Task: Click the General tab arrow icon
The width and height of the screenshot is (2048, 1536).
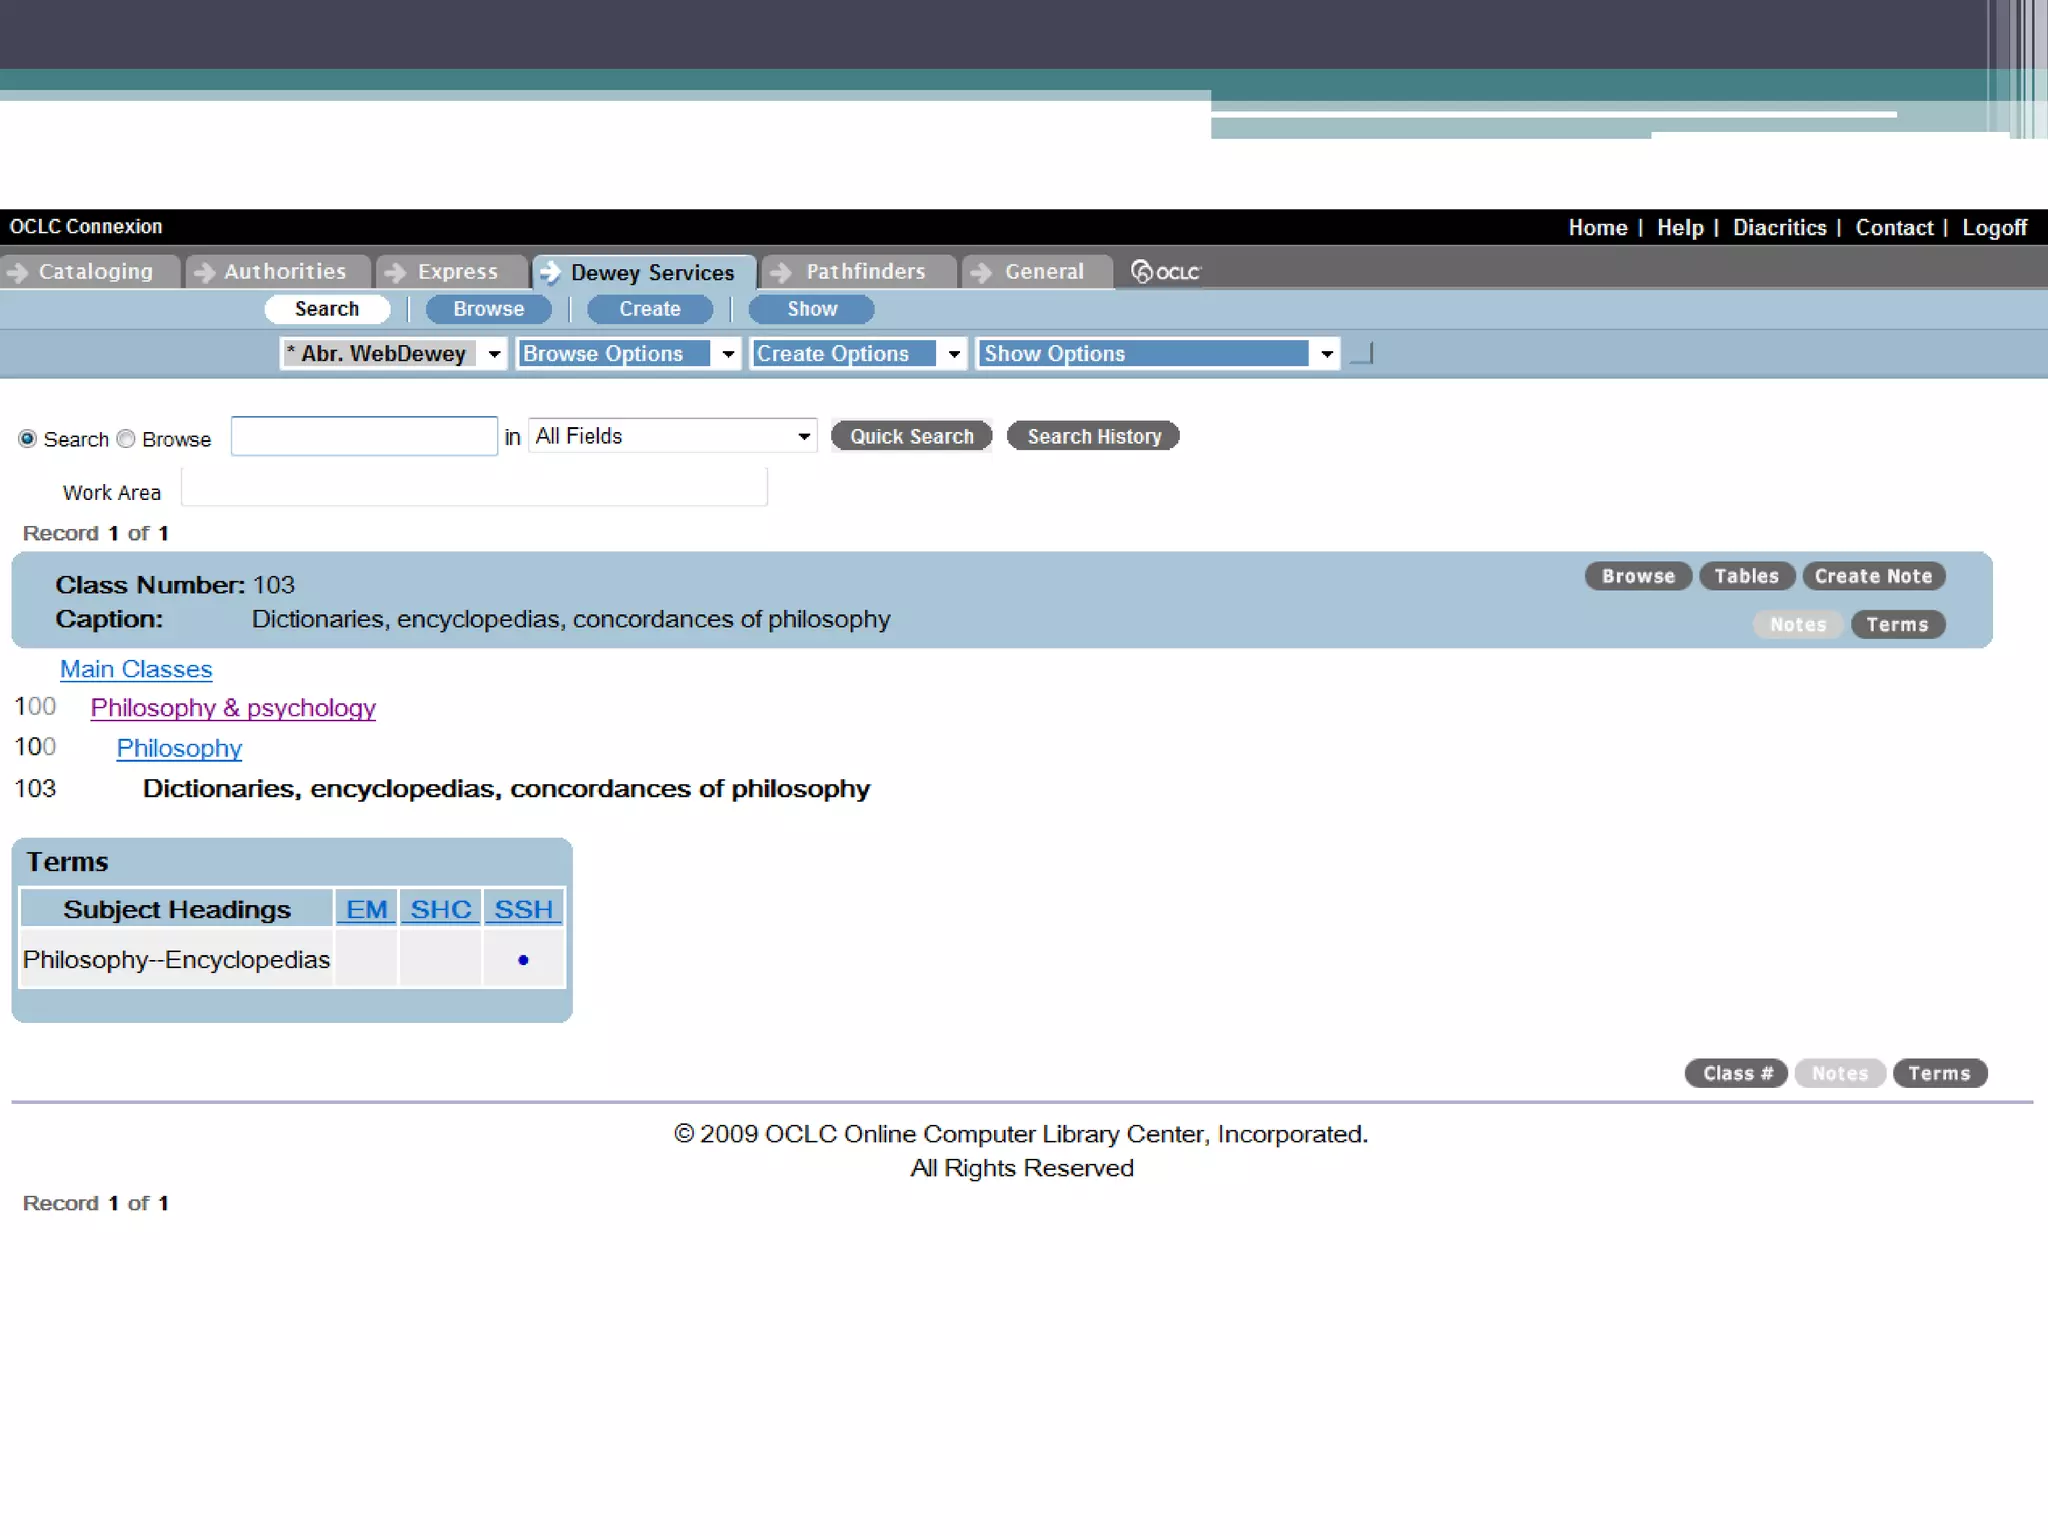Action: [981, 272]
